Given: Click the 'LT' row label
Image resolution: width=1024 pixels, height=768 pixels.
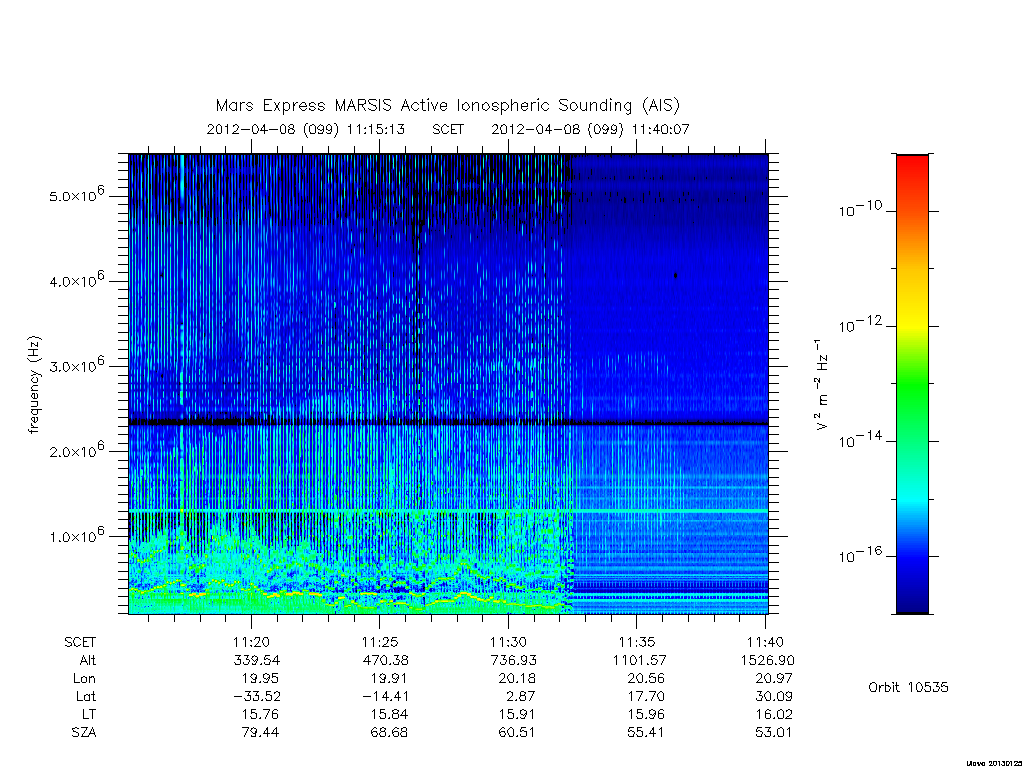Looking at the screenshot, I should tap(89, 714).
